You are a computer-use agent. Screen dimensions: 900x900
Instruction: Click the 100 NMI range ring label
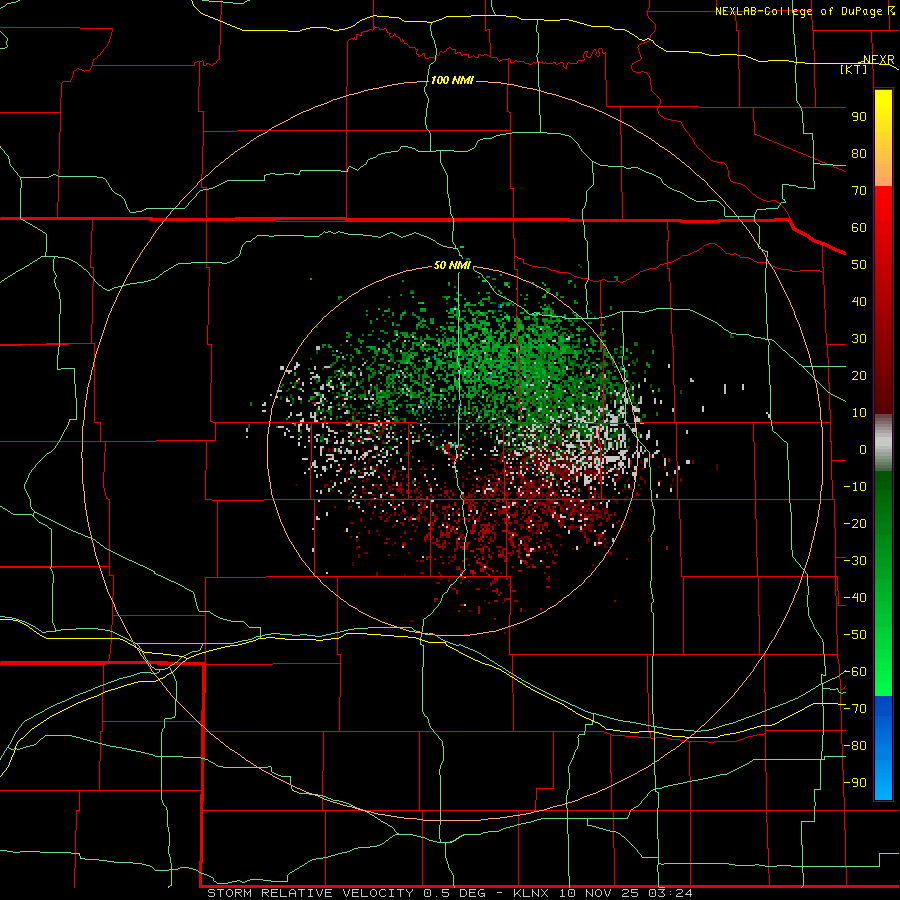click(x=452, y=80)
